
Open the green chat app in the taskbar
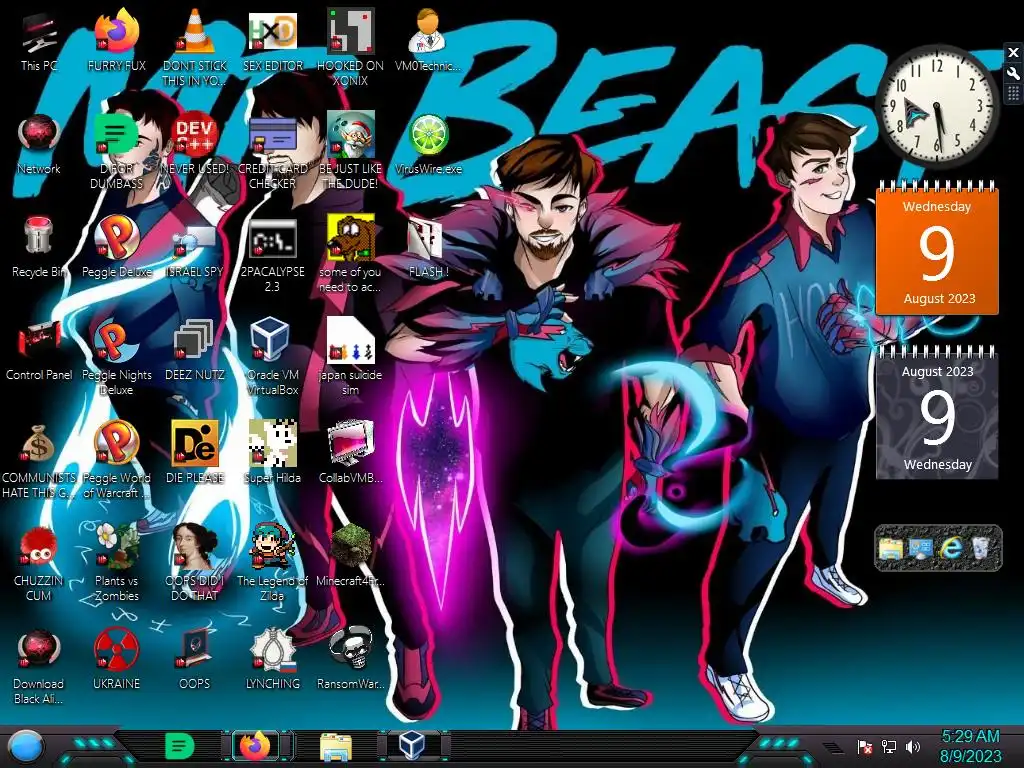click(180, 746)
